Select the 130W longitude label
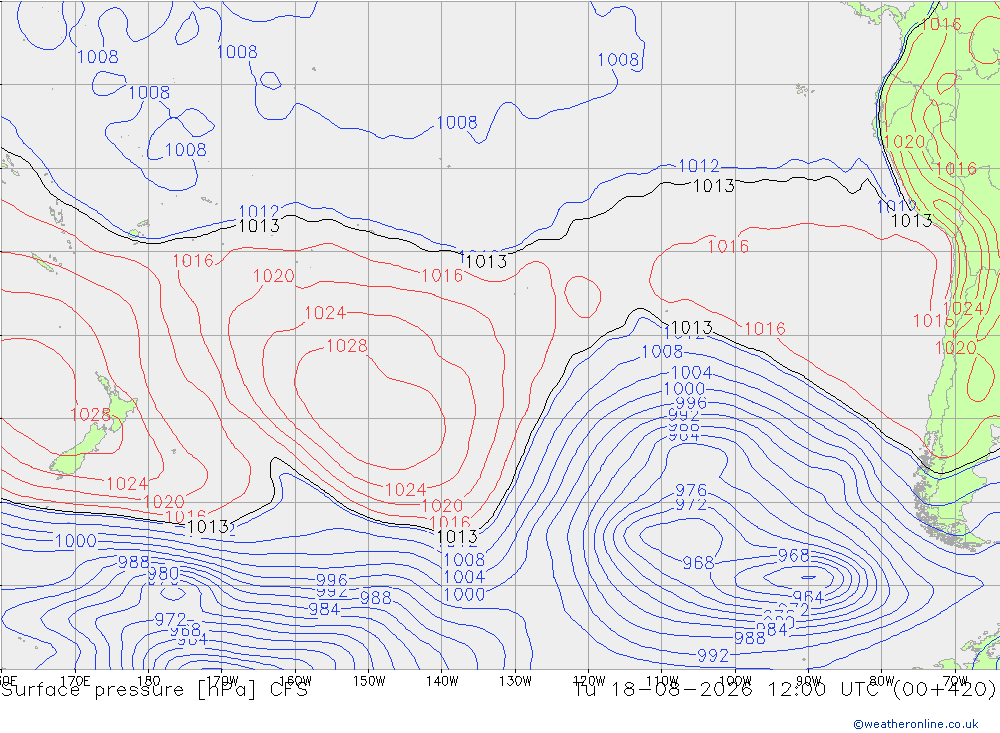1000x733 pixels. coord(515,681)
